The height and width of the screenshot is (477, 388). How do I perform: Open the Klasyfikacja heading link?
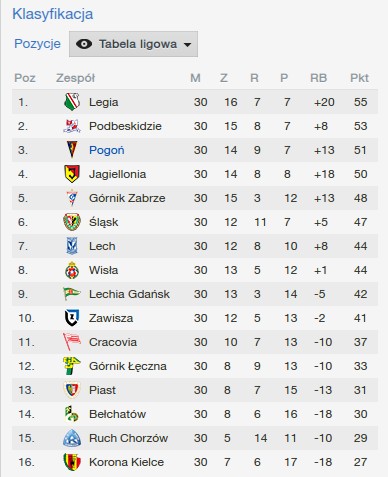tap(53, 14)
